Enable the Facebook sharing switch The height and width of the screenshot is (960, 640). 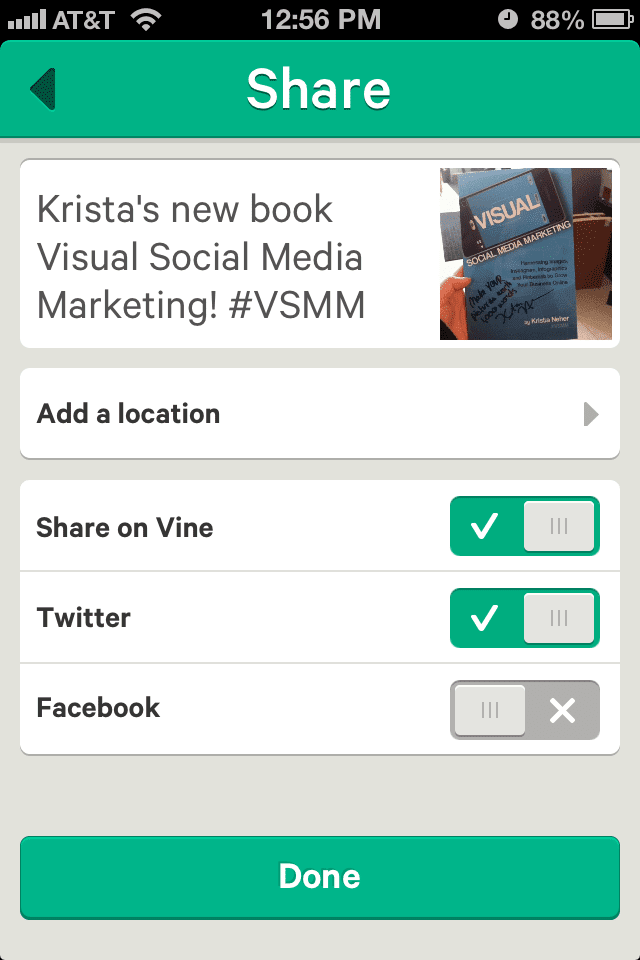[x=525, y=710]
